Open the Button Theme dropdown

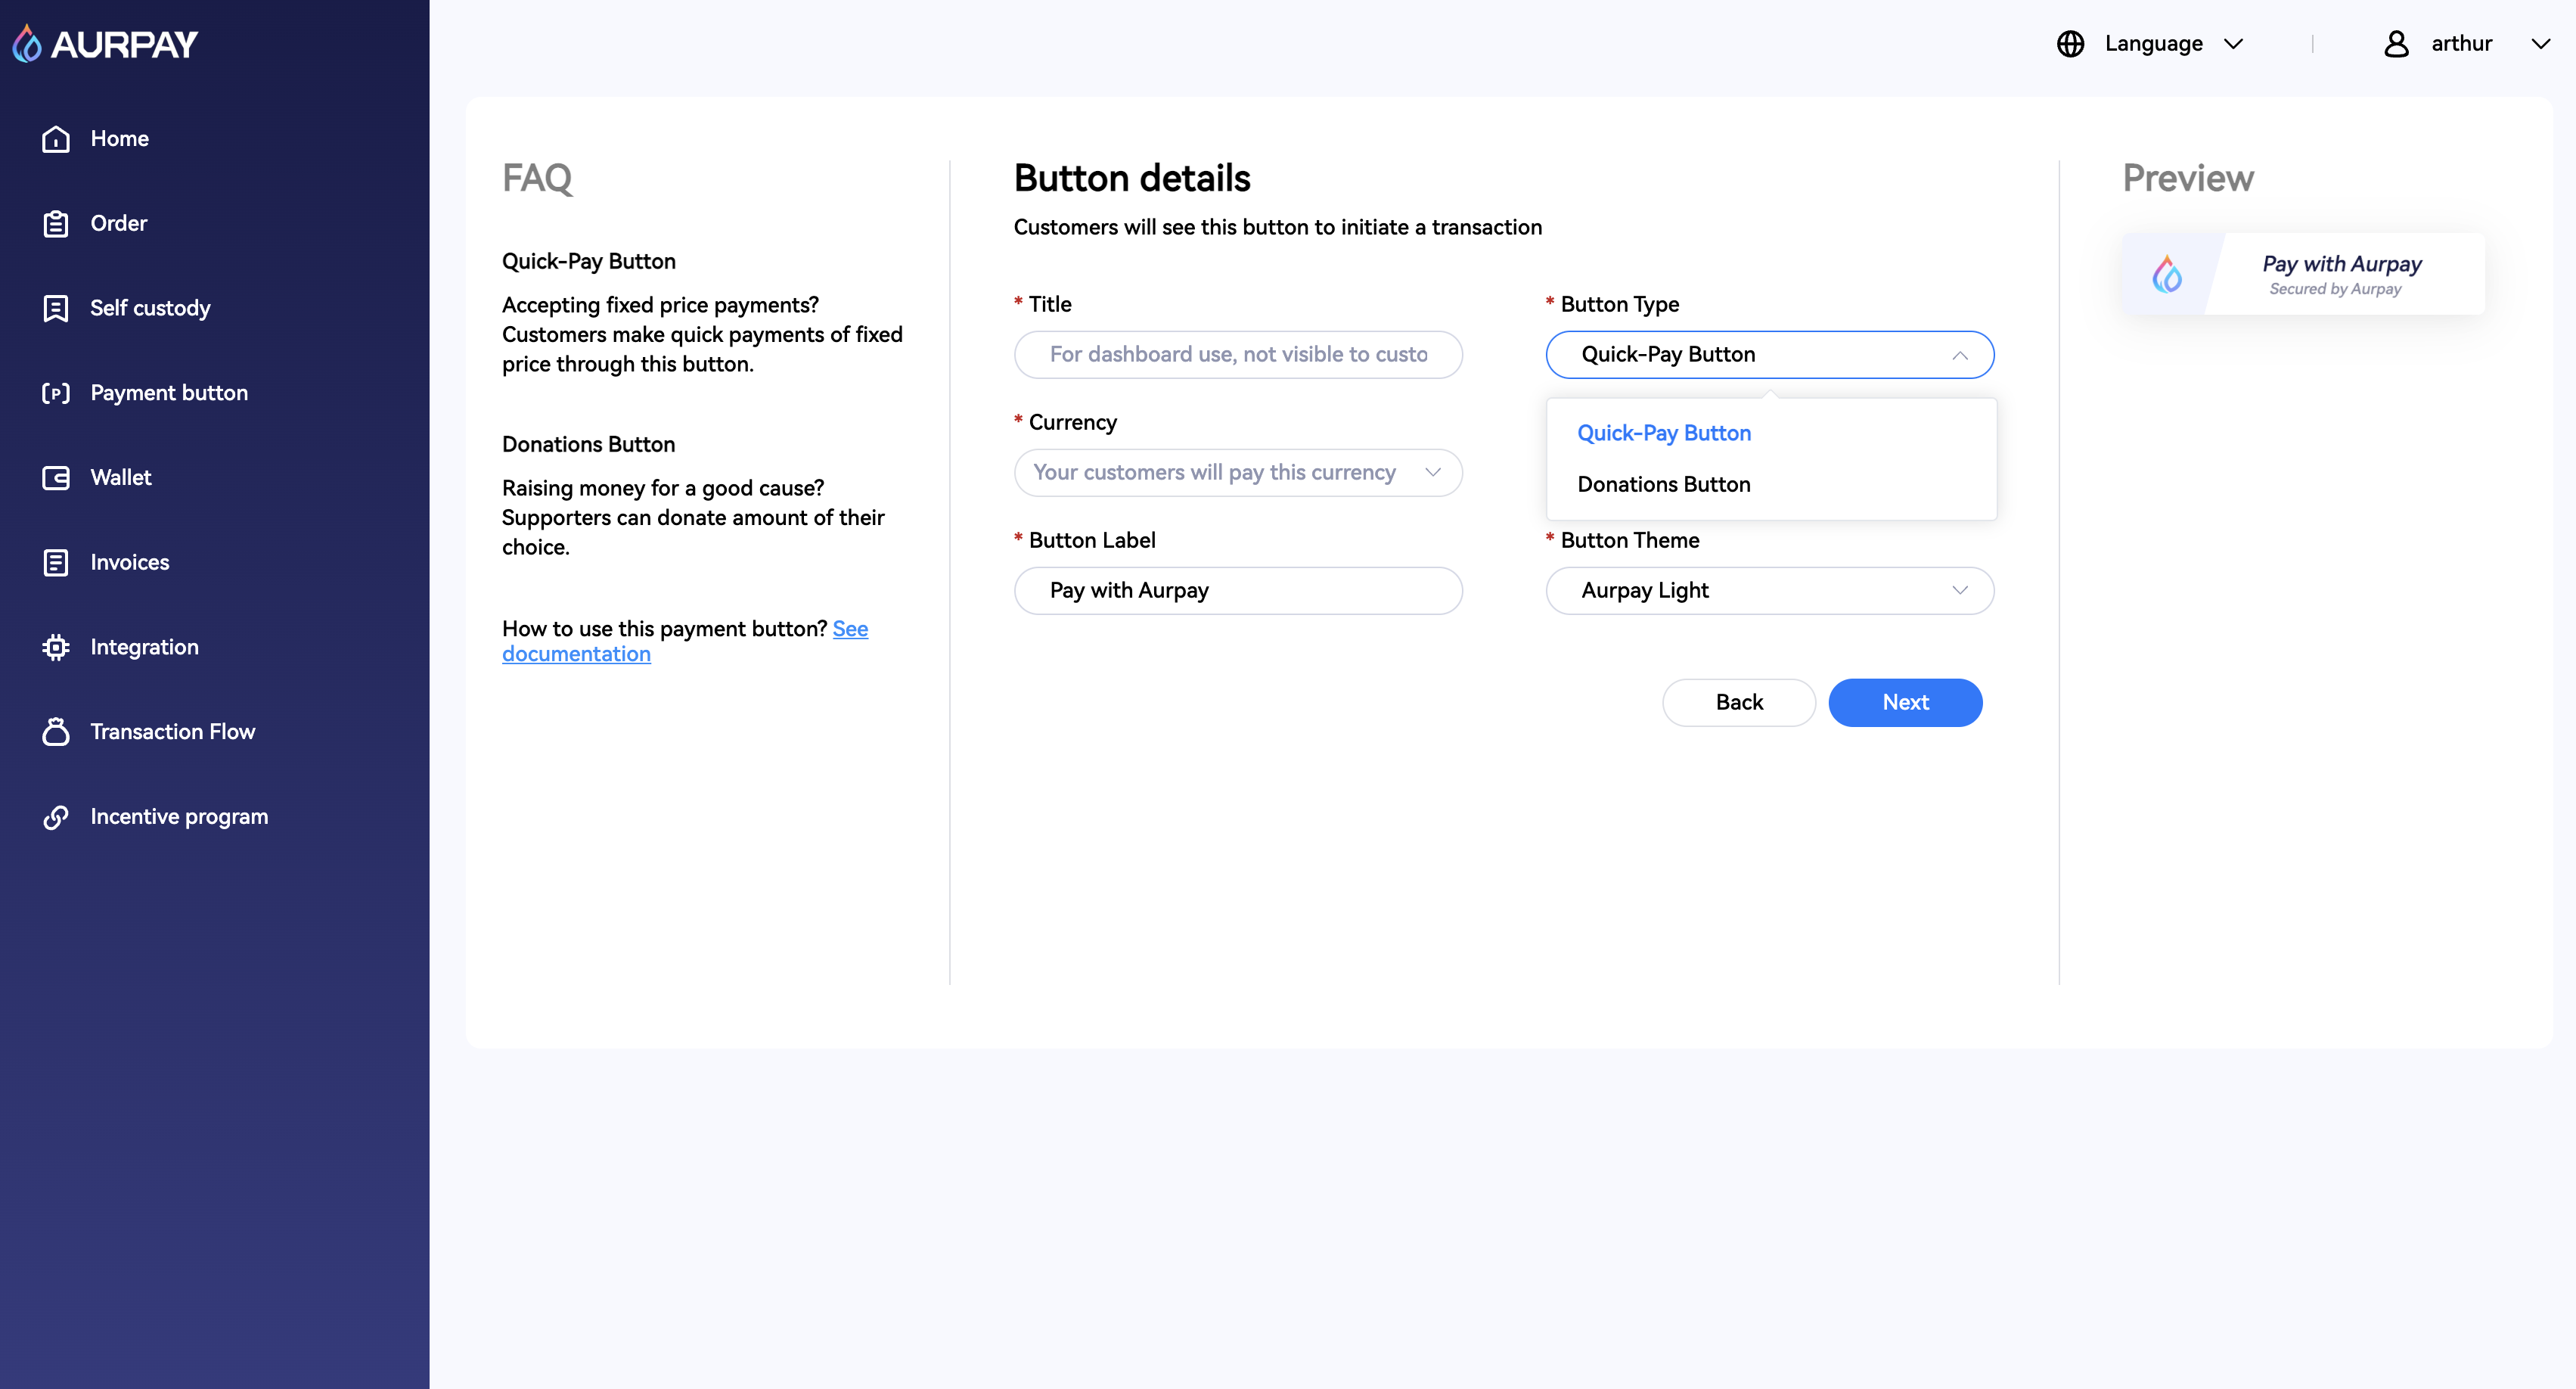tap(1769, 591)
